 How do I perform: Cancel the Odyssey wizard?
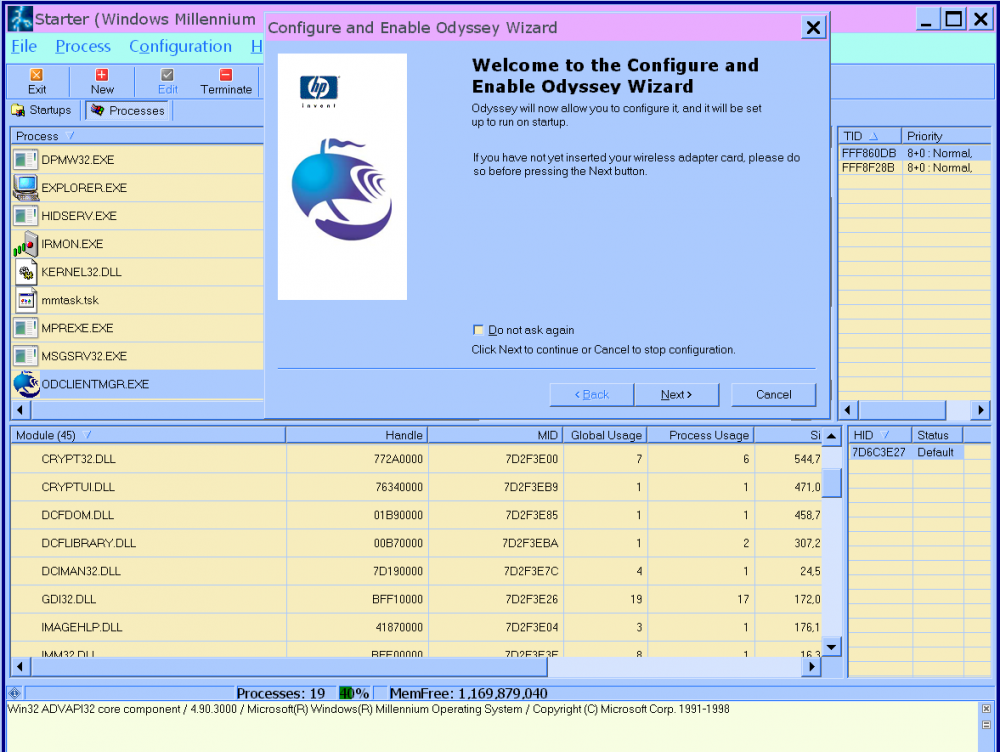click(x=773, y=395)
